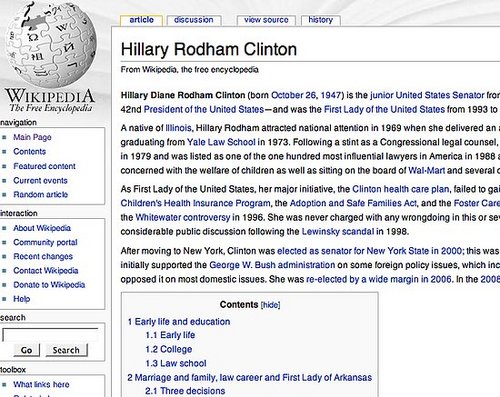Open President of the United States link
Viewport: 500px width, 397px height.
coord(204,109)
